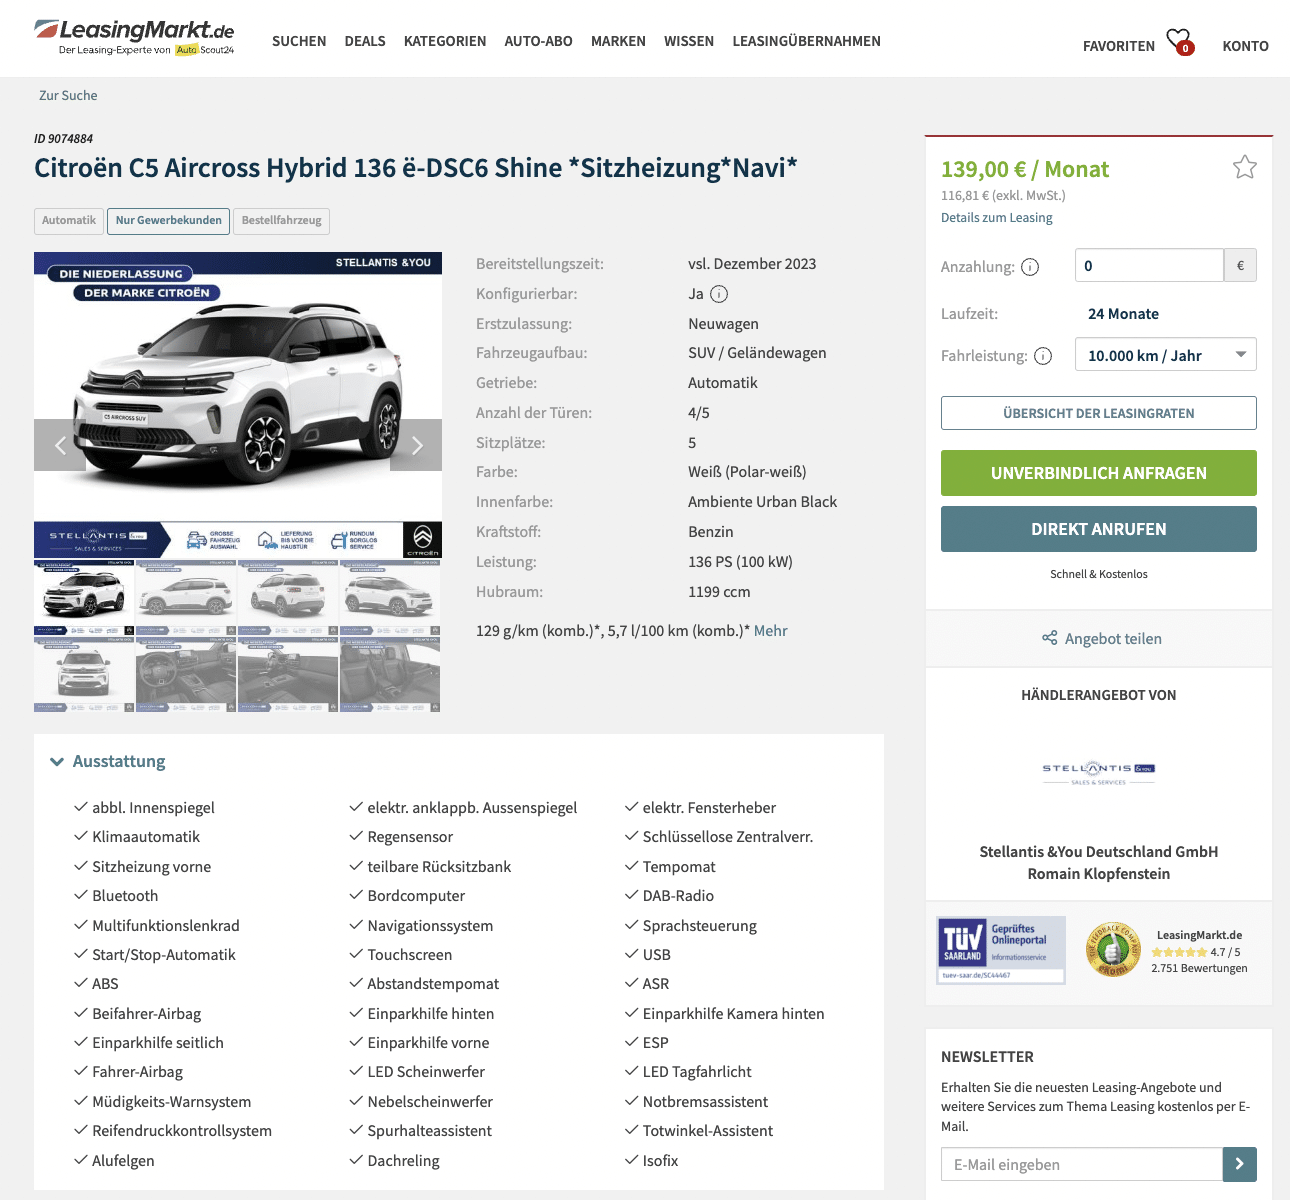Click the share icon by Angebot teilen
This screenshot has height=1200, width=1290.
click(1049, 638)
